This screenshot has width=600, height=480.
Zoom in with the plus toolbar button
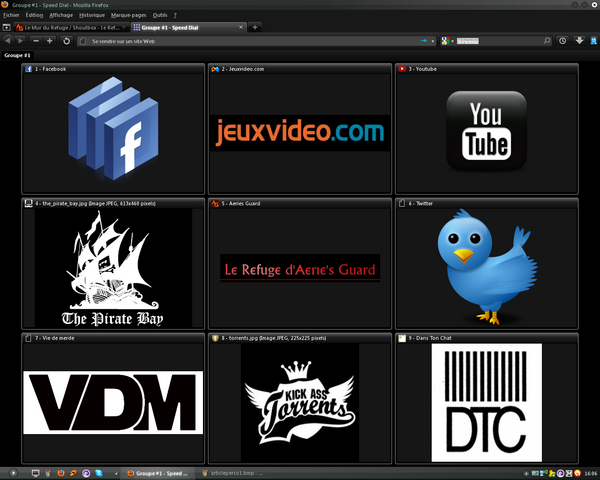pos(49,41)
